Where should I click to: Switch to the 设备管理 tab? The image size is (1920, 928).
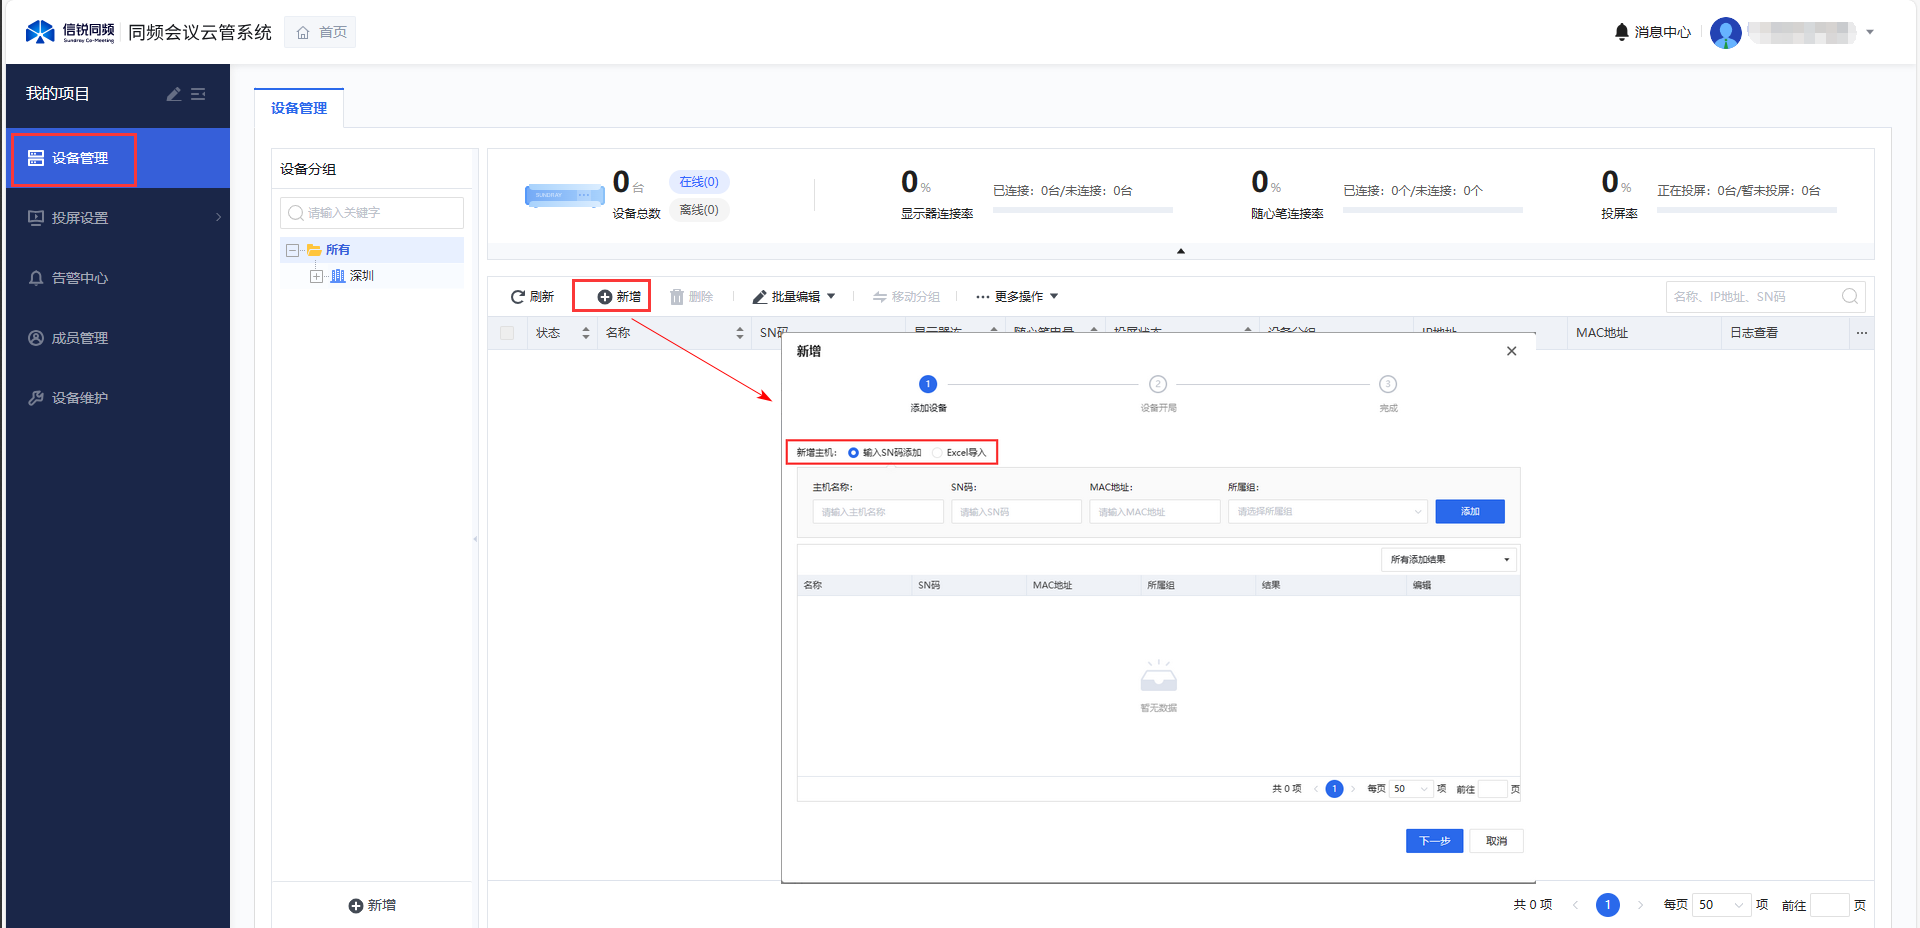coord(299,108)
